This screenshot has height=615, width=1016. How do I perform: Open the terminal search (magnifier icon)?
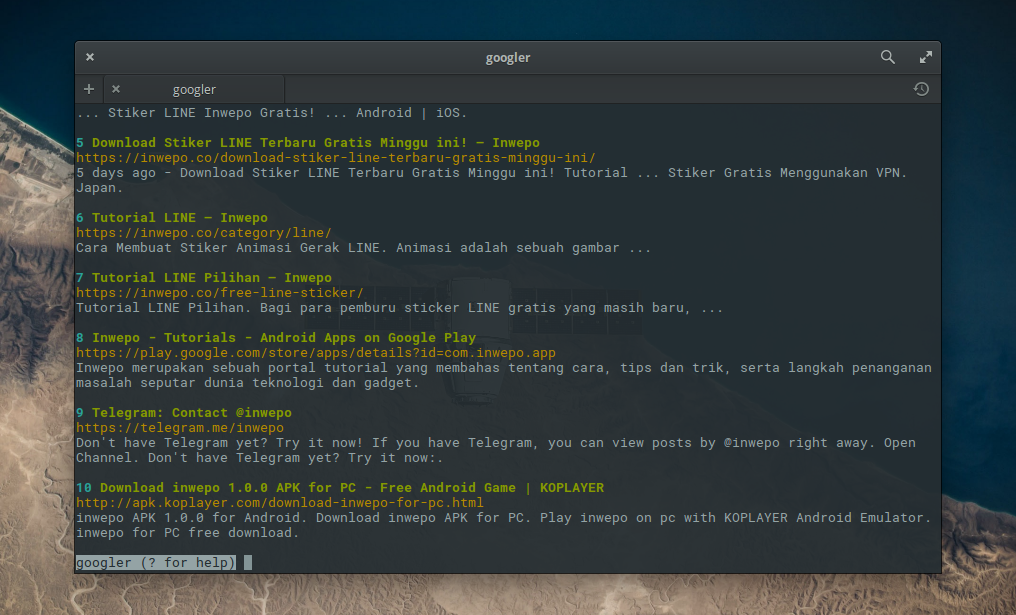point(888,57)
